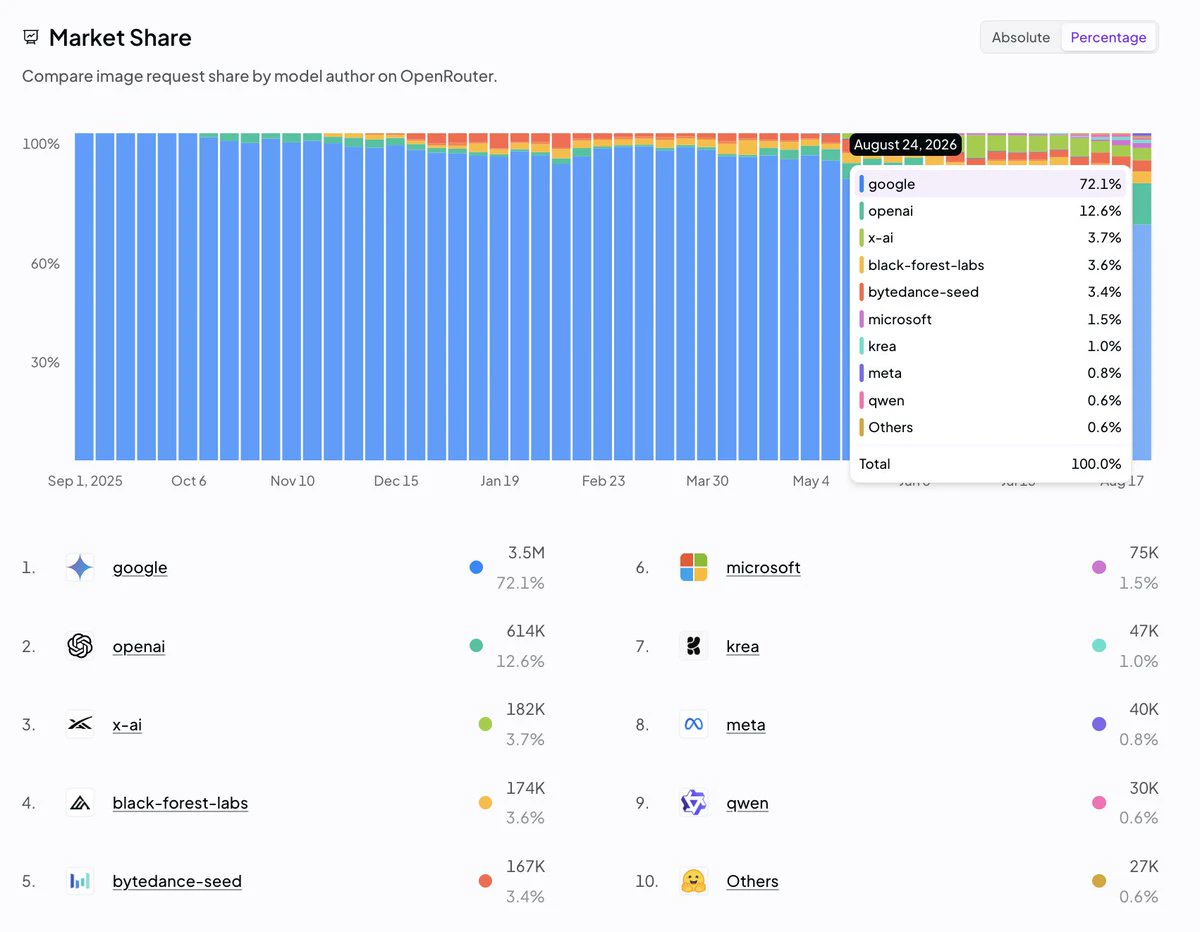
Task: Click the aqua dot beside krea 47K
Action: pyautogui.click(x=1099, y=646)
